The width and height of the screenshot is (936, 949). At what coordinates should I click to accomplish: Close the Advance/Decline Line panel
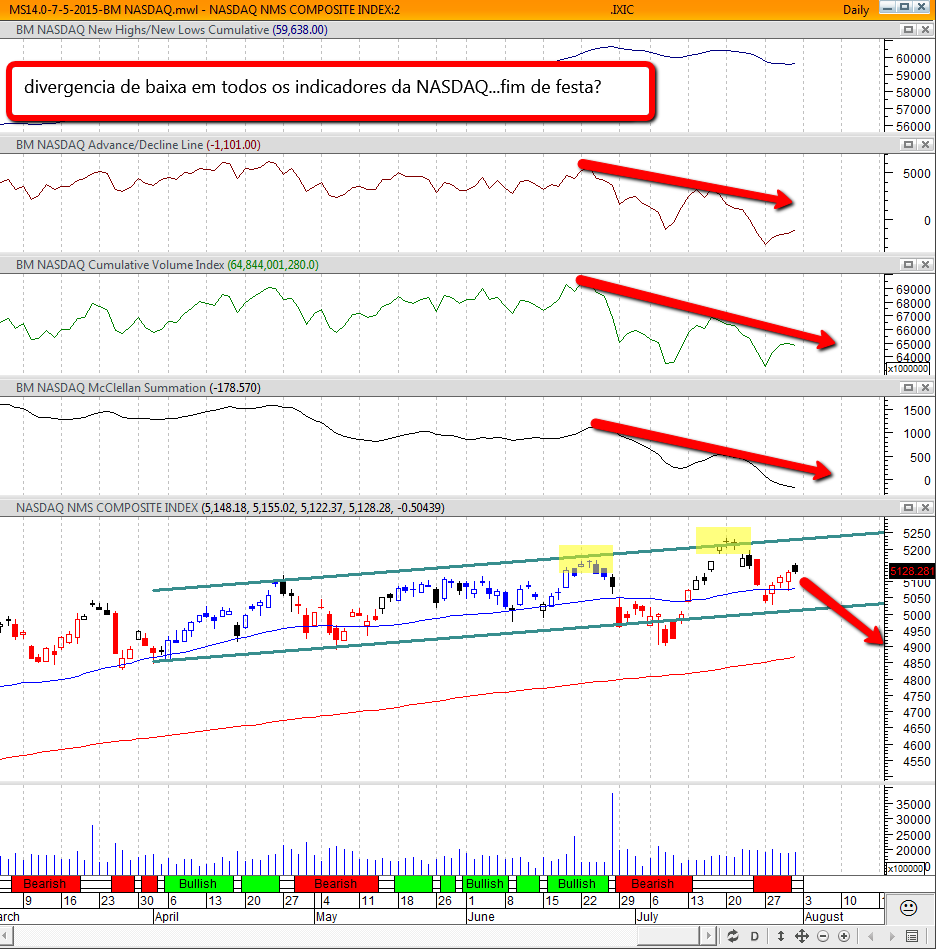925,145
